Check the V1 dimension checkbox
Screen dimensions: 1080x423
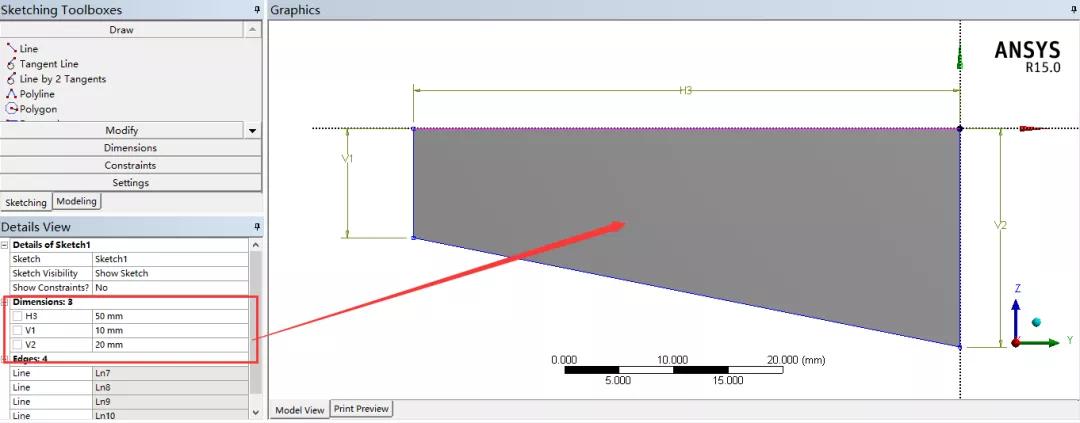click(17, 331)
